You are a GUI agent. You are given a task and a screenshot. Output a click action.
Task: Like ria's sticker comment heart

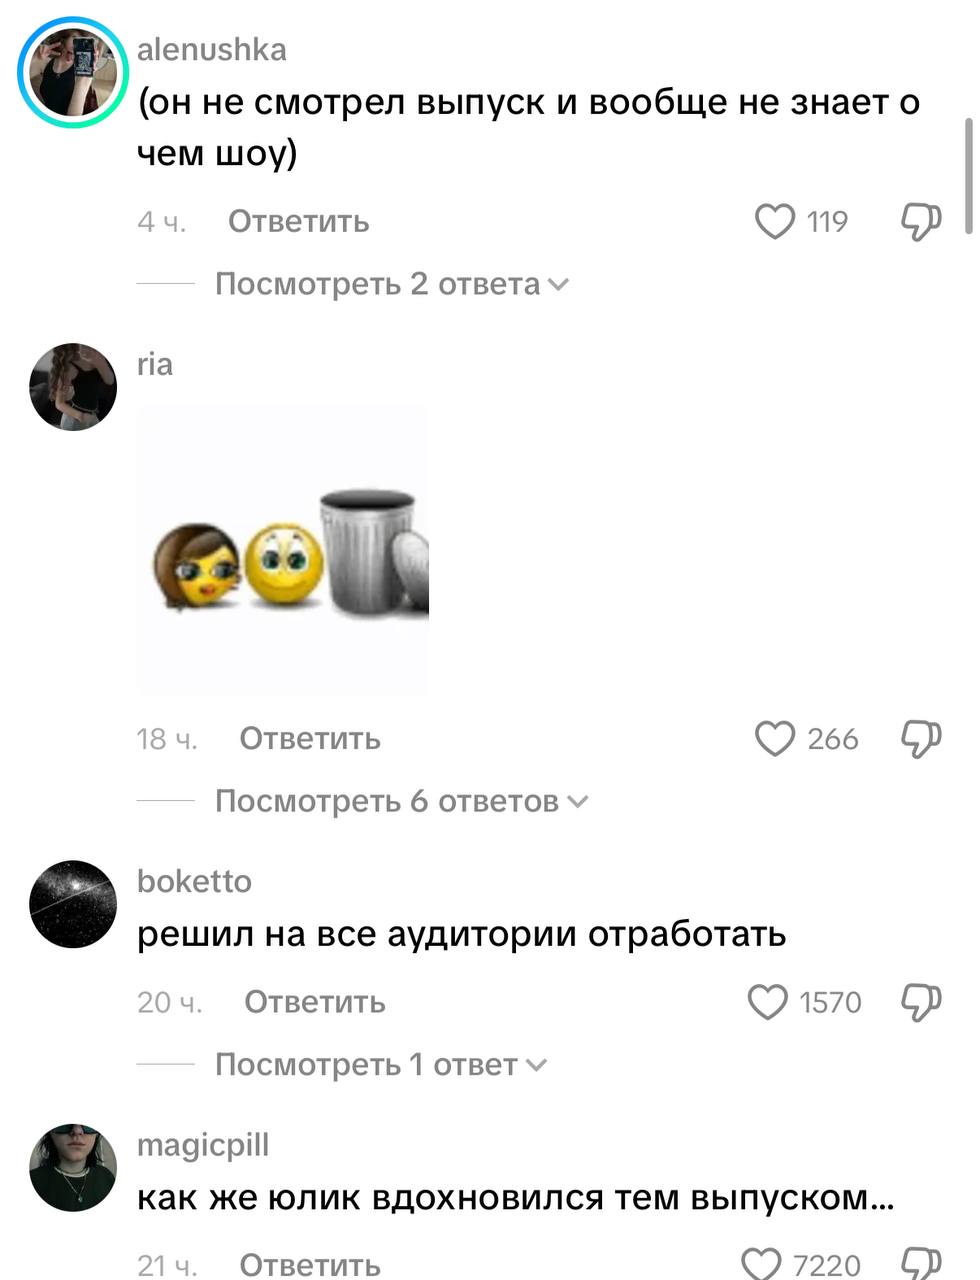775,739
